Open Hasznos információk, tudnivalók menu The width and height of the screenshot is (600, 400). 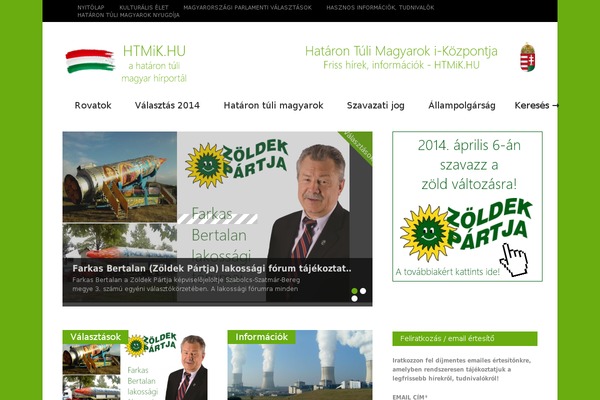pos(380,8)
